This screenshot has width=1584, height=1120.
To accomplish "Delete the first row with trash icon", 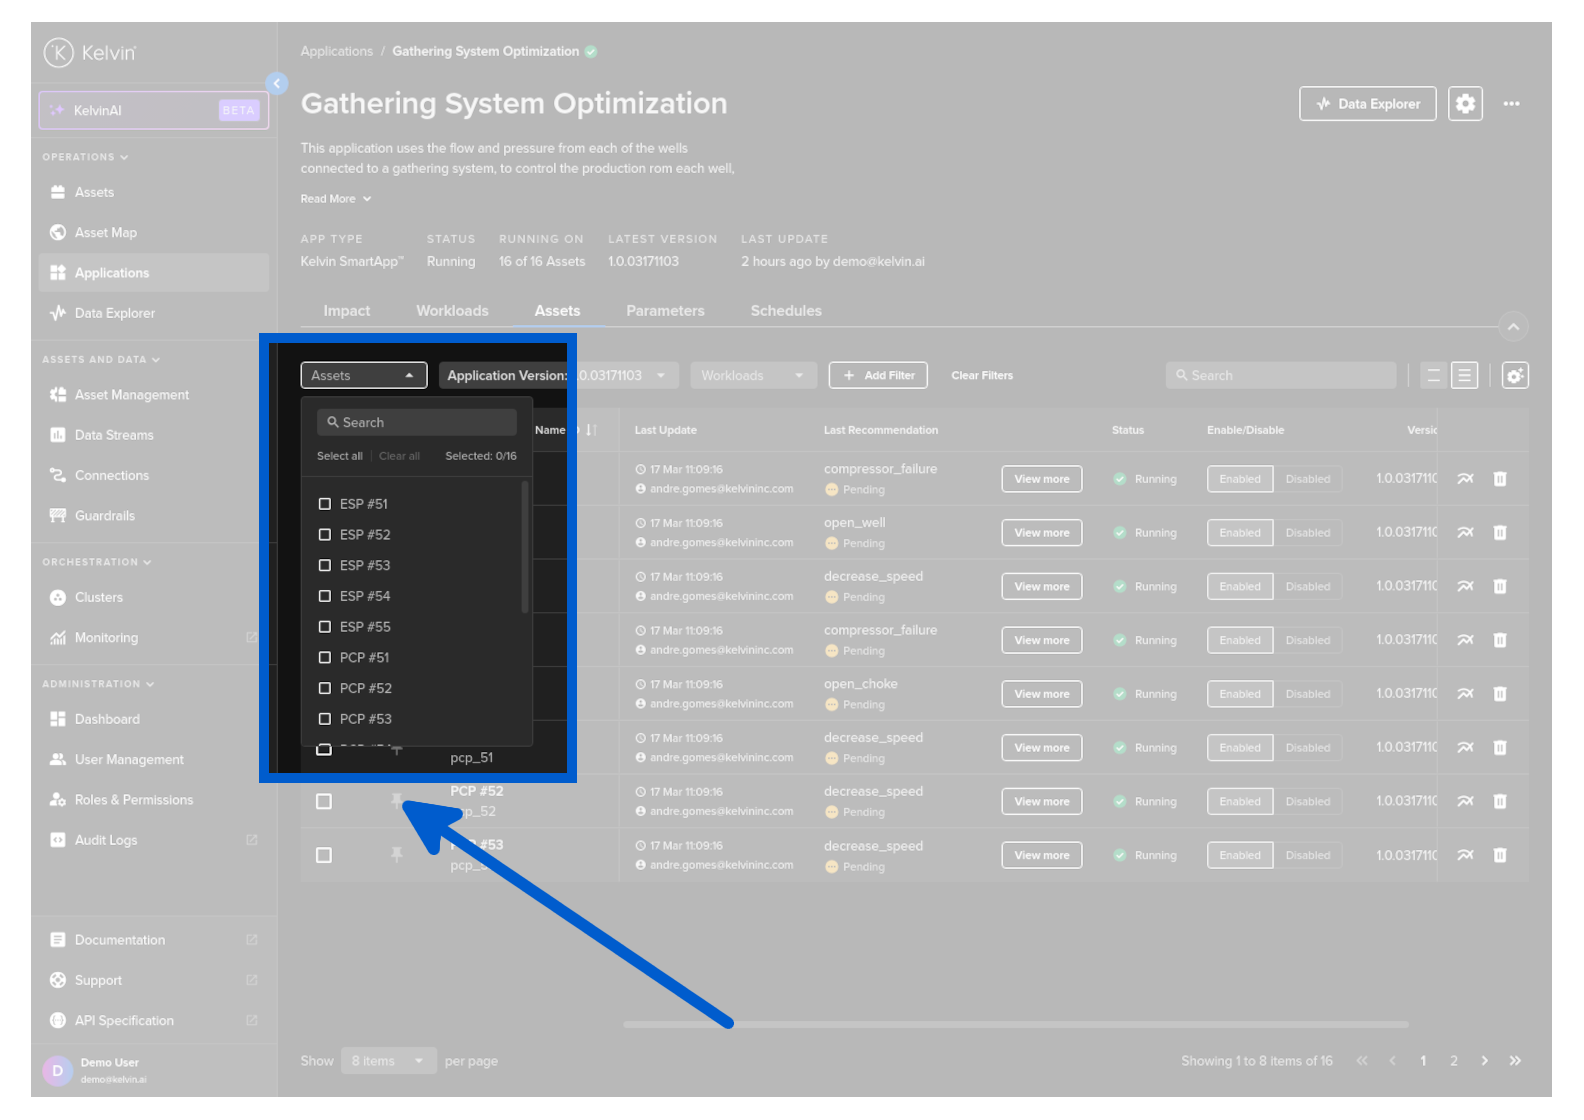I will [x=1500, y=479].
